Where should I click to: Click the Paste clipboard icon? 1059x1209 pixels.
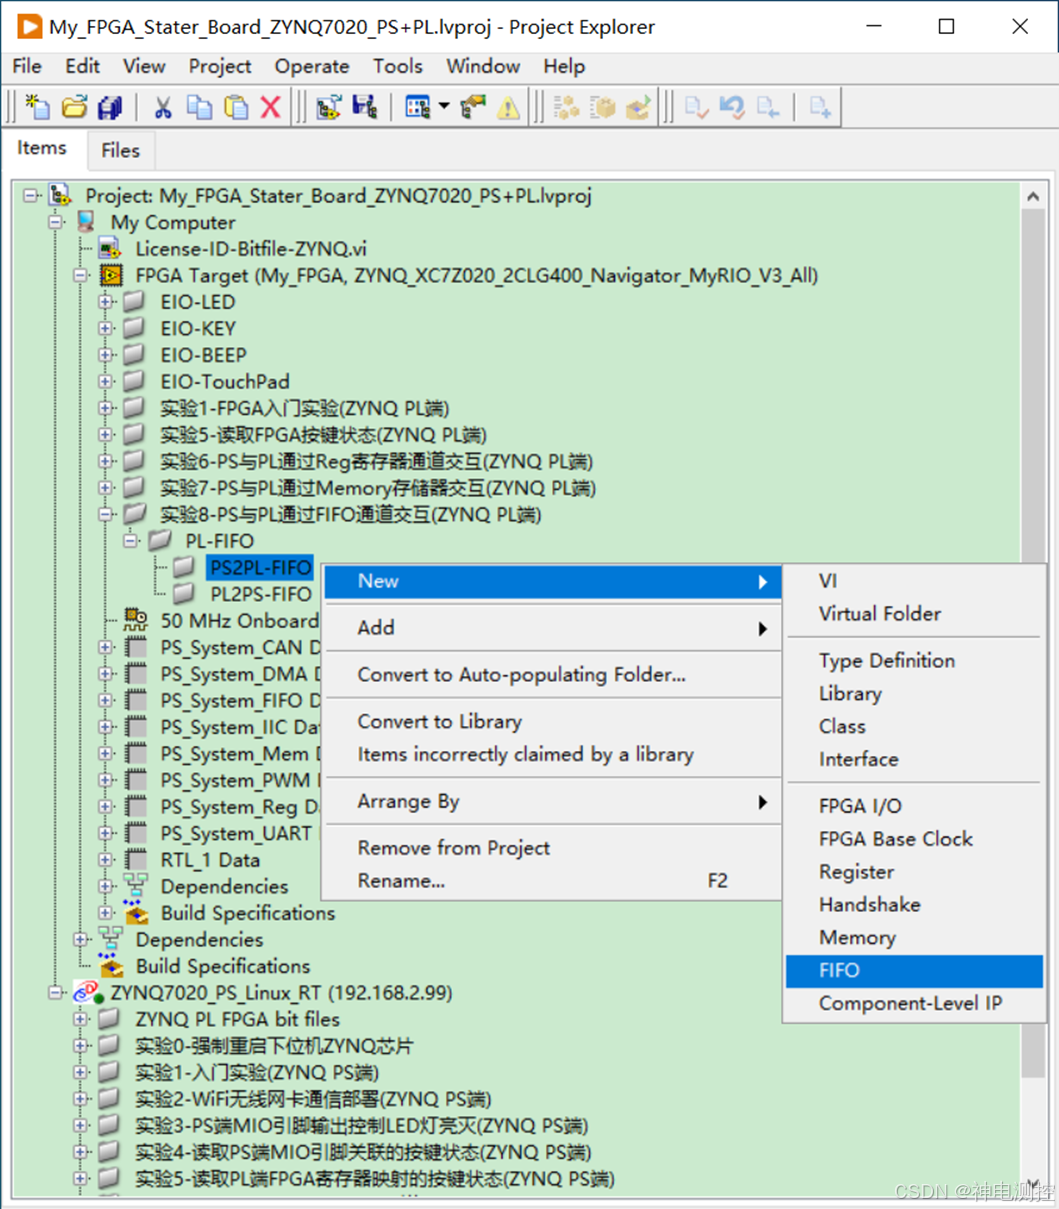[236, 107]
